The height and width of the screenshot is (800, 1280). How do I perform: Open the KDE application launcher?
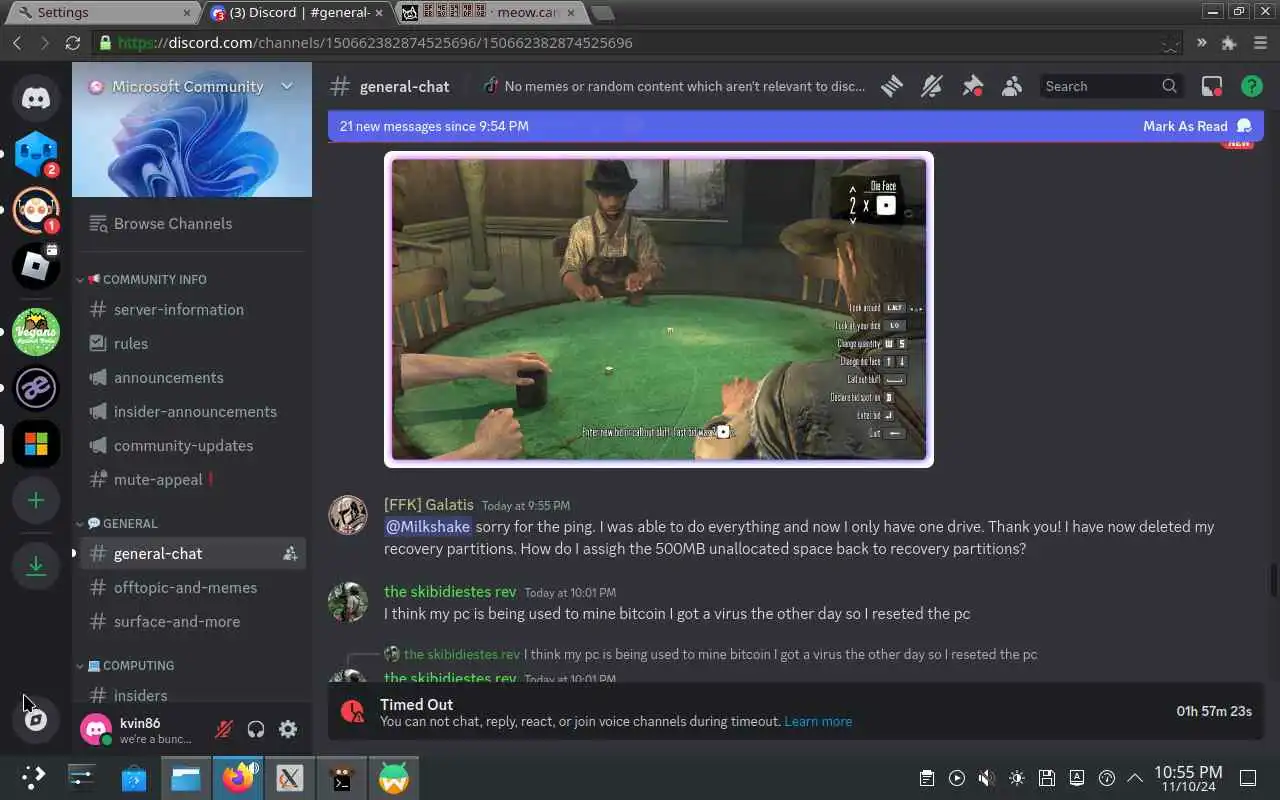click(x=33, y=777)
